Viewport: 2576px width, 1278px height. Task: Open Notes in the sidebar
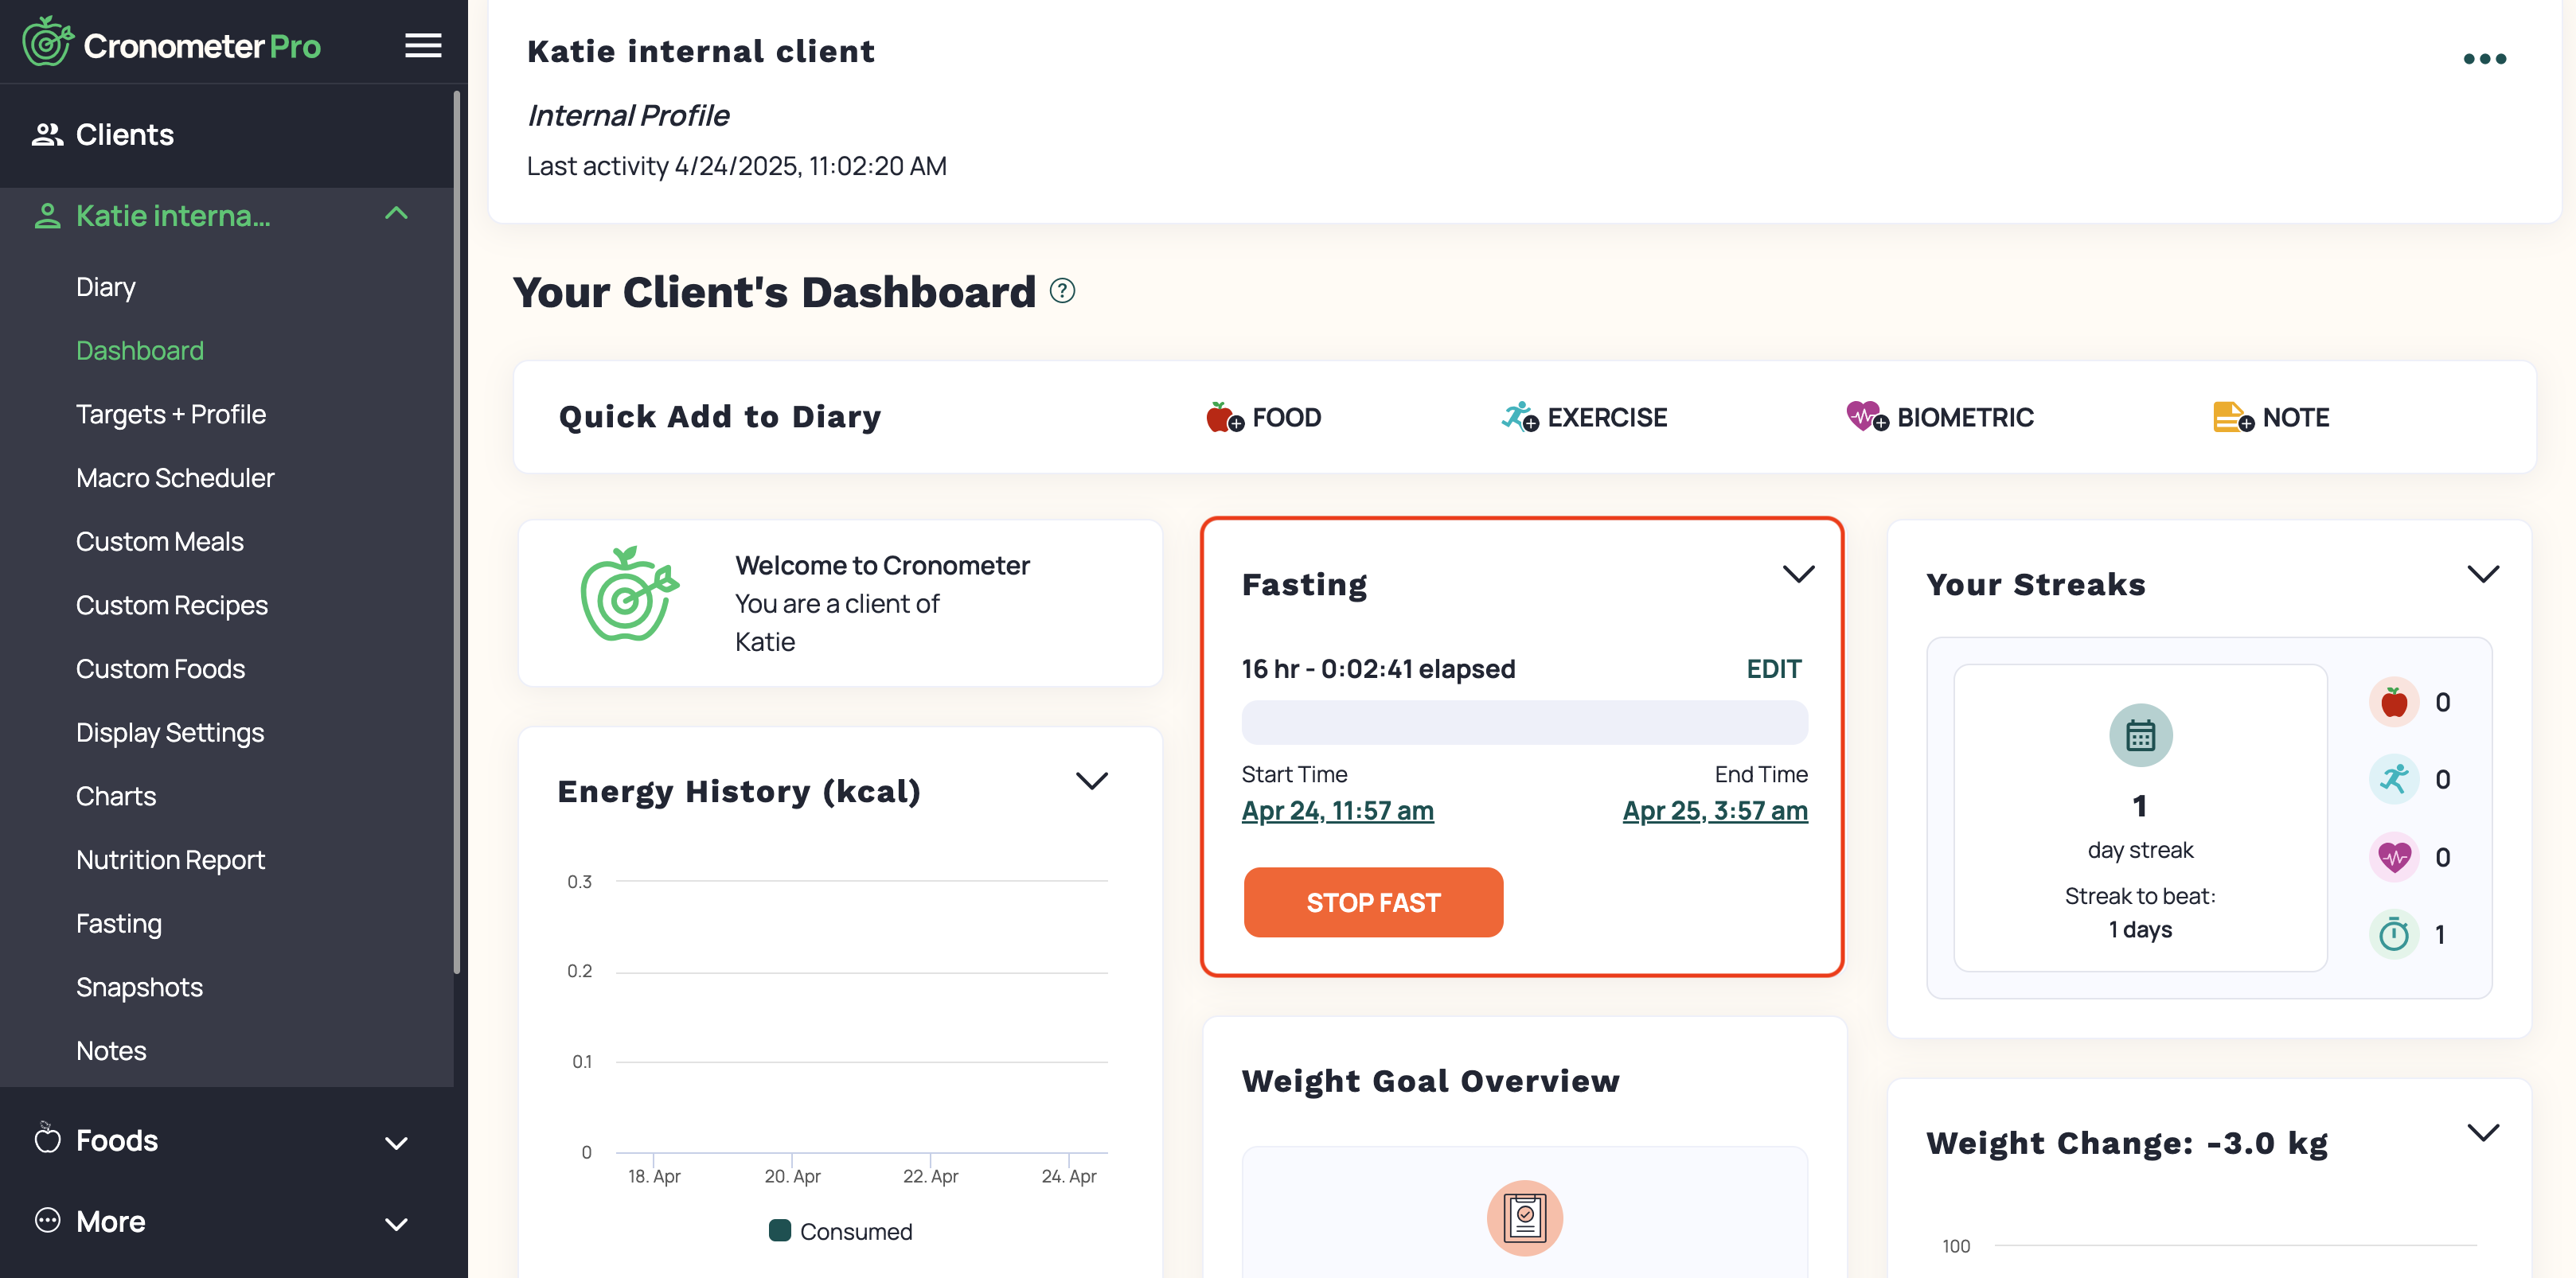(x=111, y=1050)
